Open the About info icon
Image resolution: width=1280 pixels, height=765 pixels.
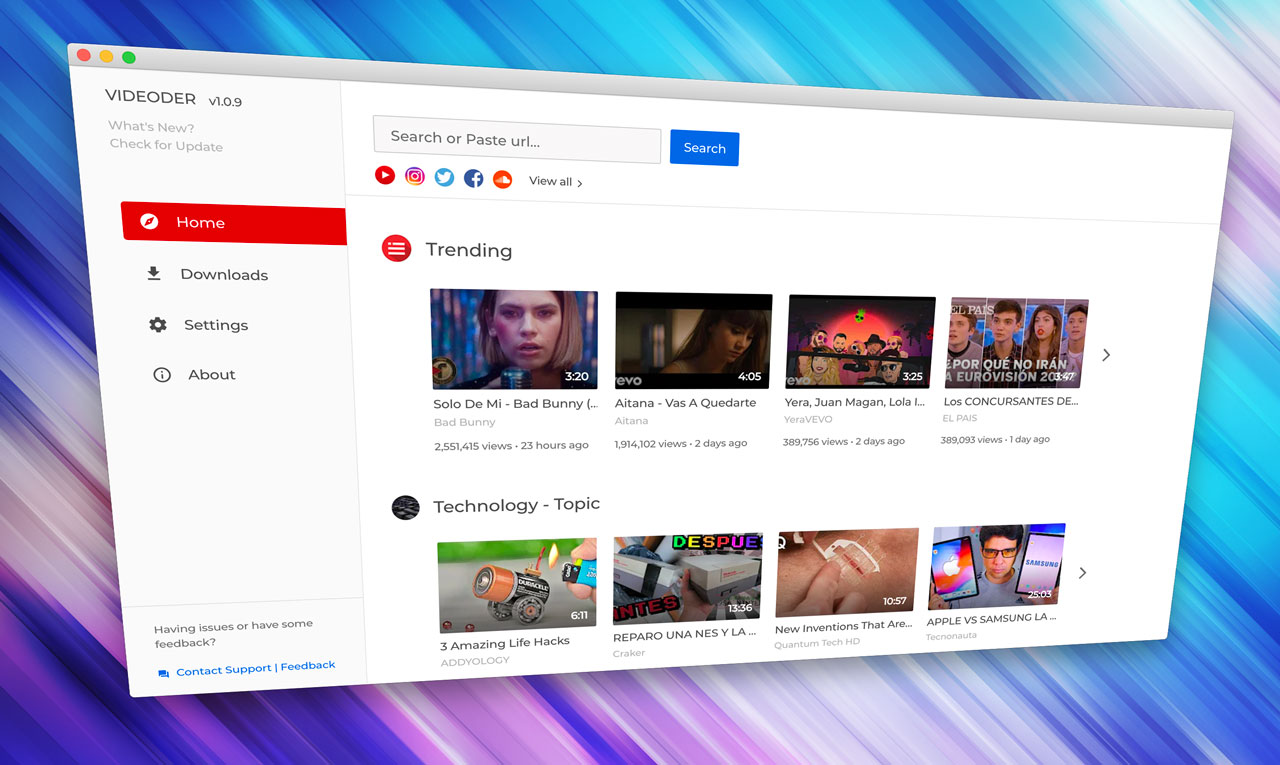tap(162, 374)
